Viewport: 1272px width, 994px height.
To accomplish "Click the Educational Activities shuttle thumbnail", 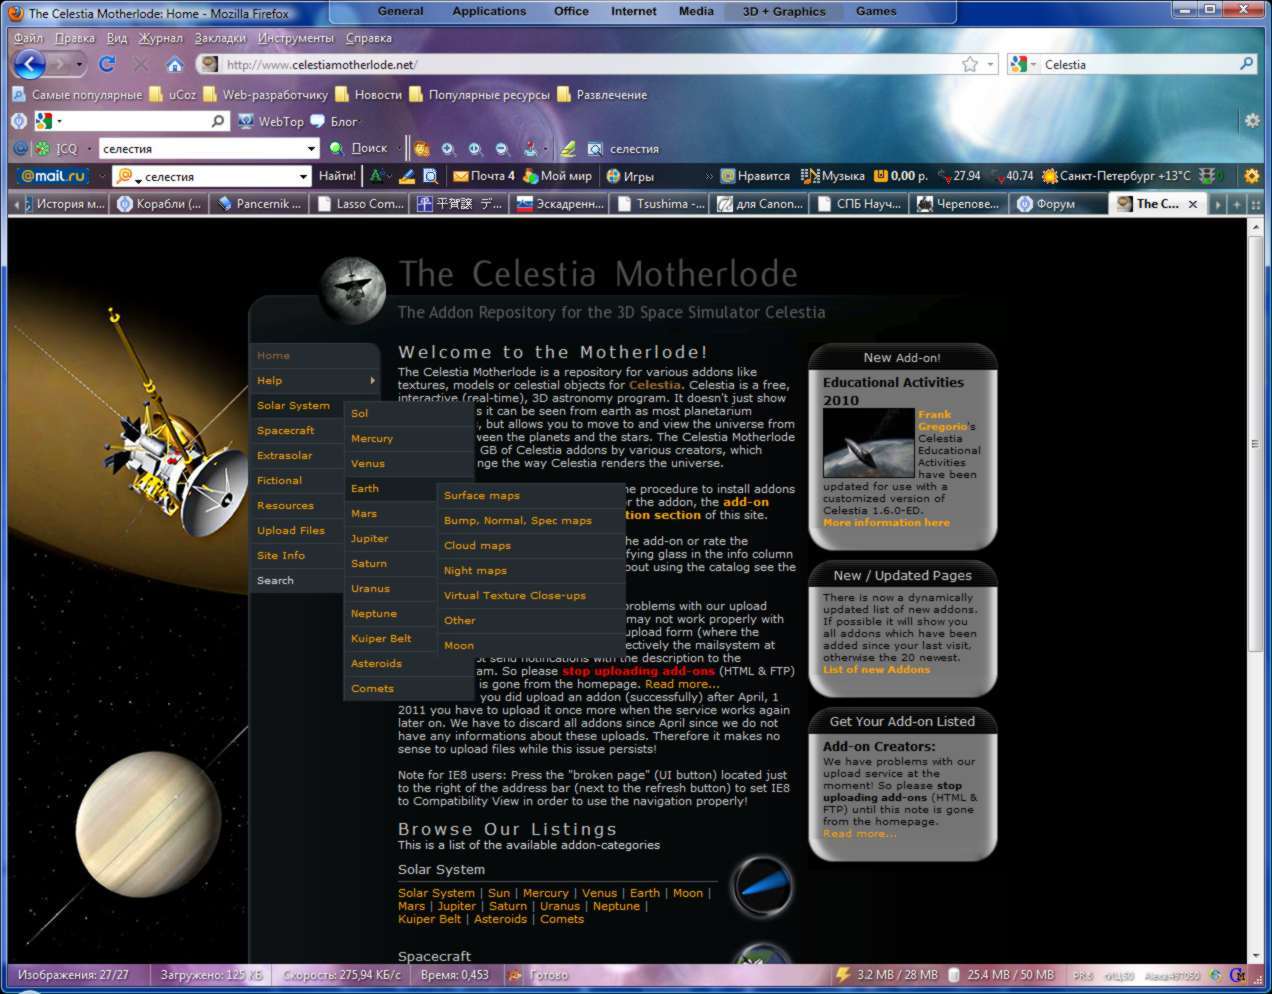I will click(868, 444).
